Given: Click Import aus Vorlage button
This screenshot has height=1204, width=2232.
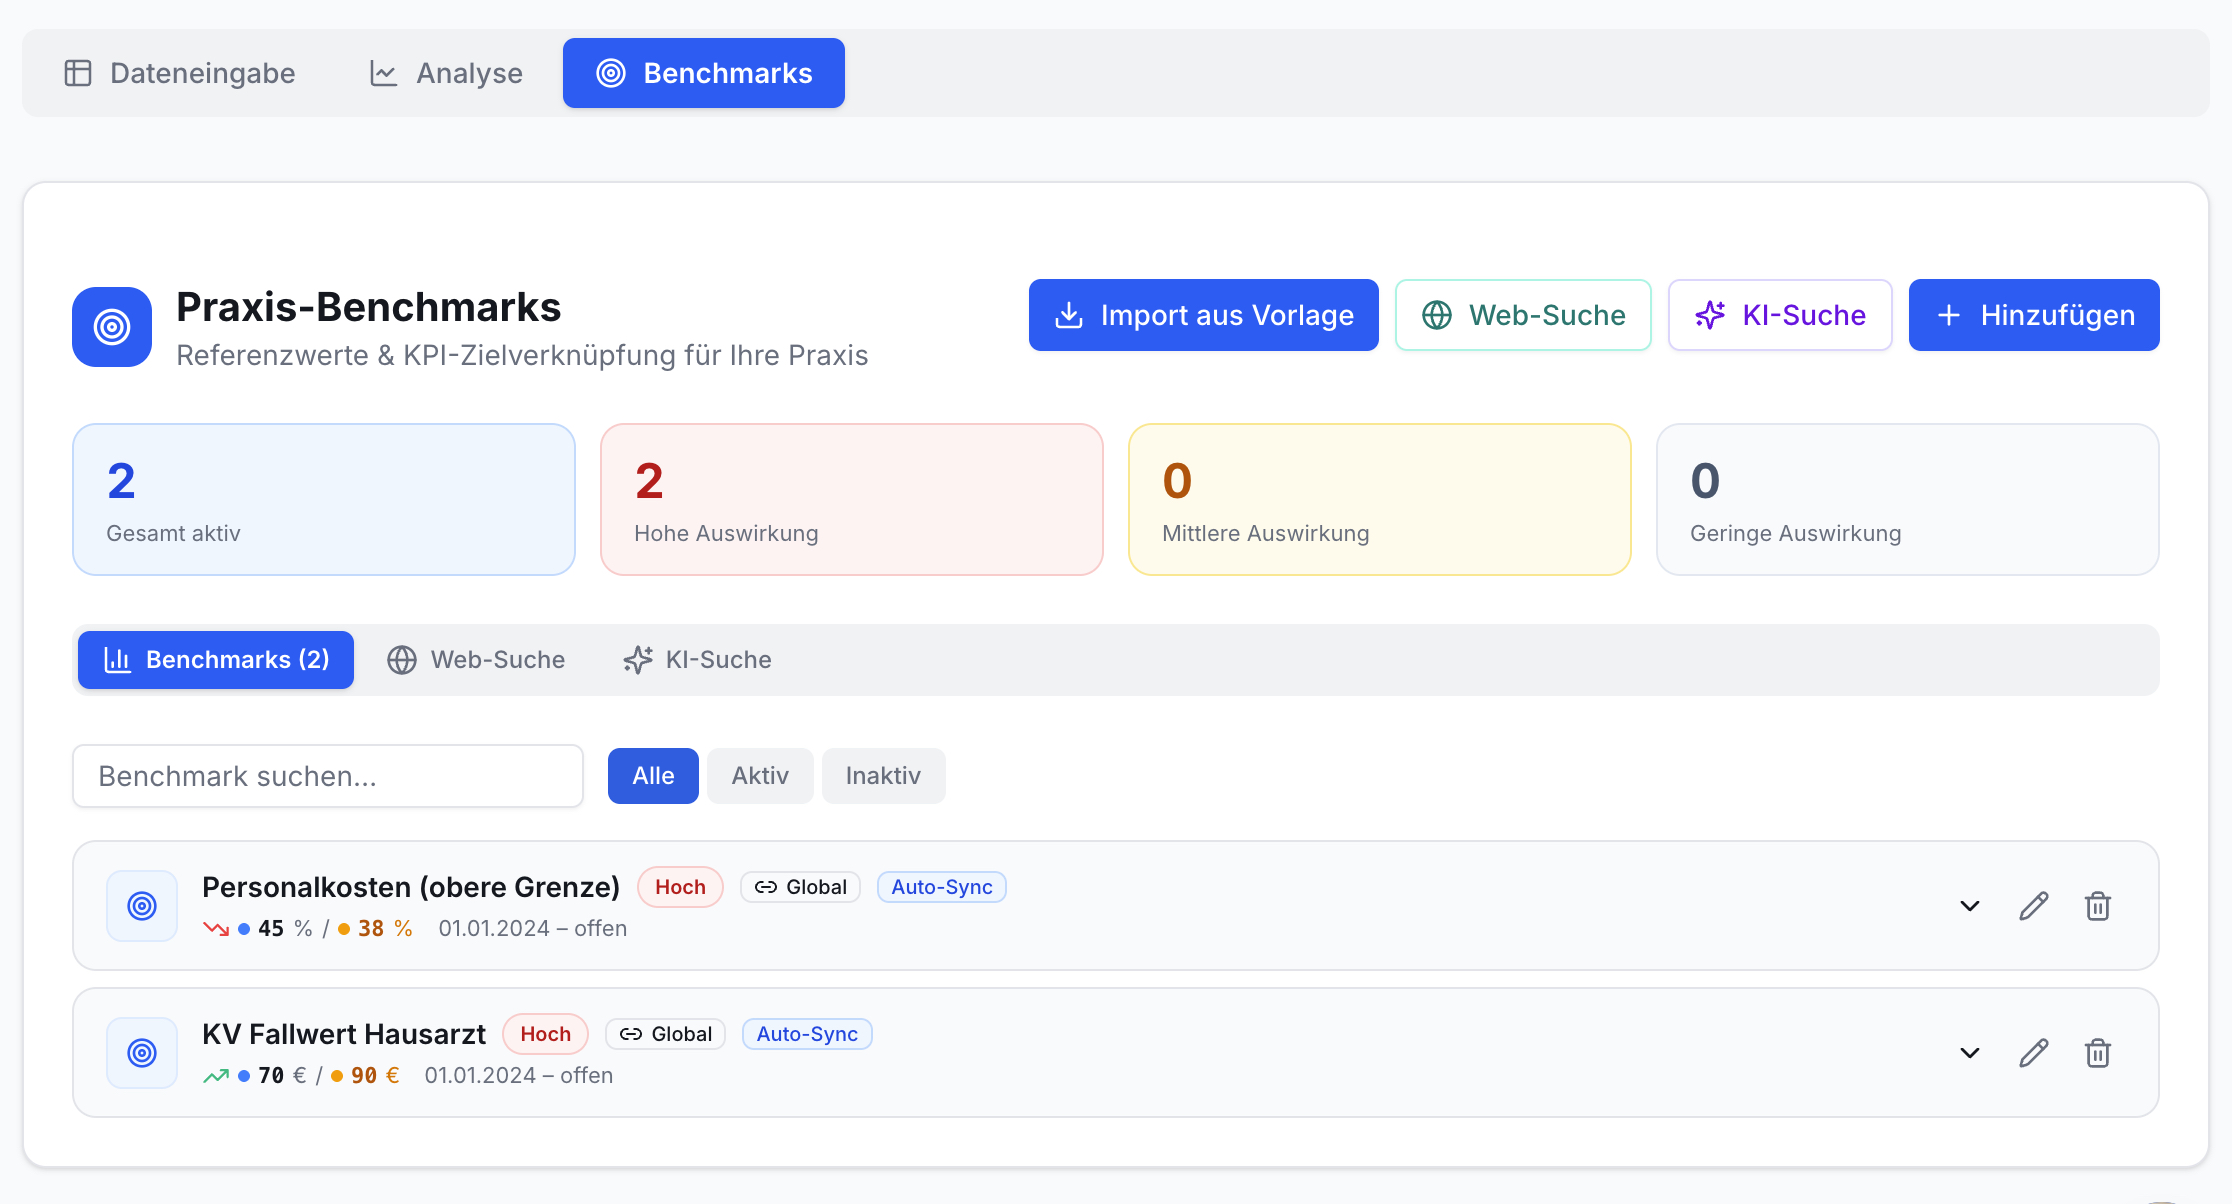Looking at the screenshot, I should pos(1204,315).
